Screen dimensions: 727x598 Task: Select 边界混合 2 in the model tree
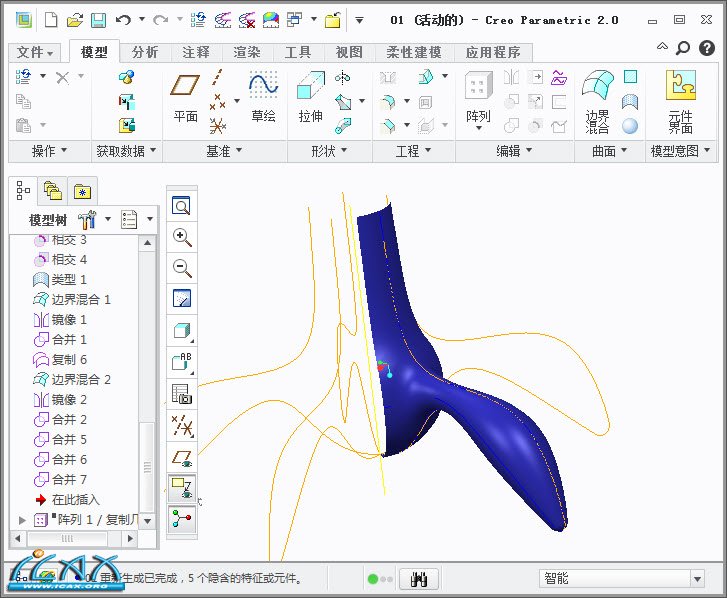81,380
